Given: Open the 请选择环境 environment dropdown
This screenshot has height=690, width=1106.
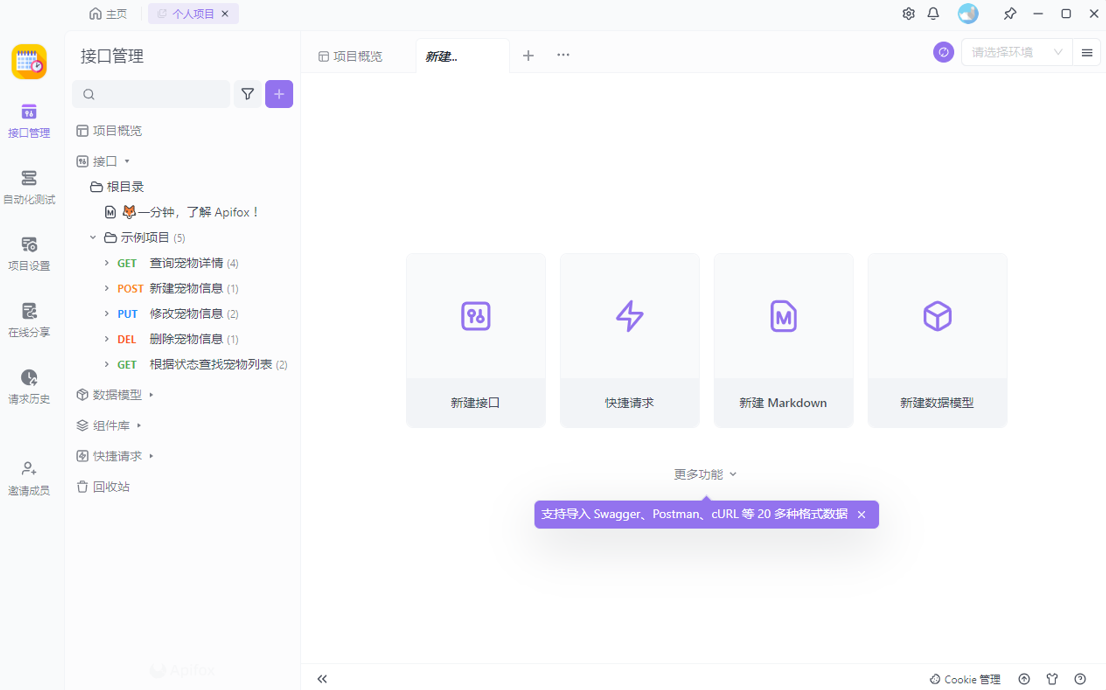Looking at the screenshot, I should (x=1015, y=52).
